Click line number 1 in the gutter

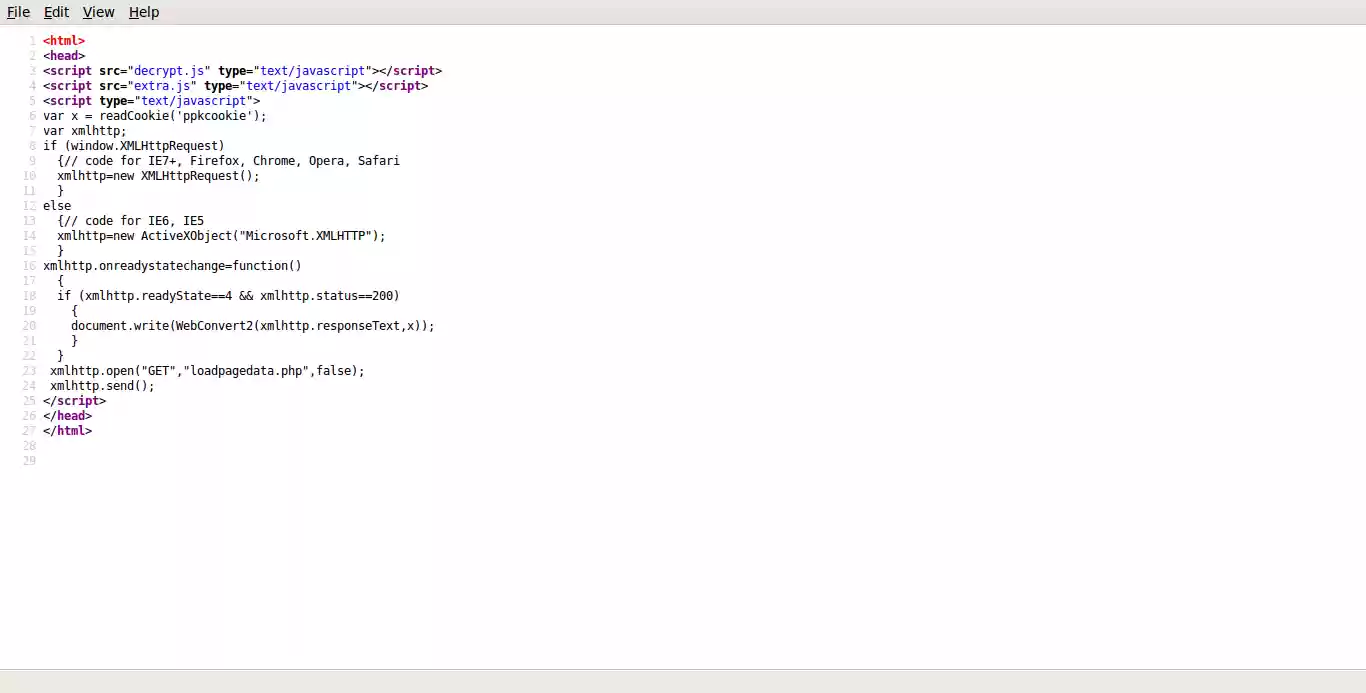33,40
